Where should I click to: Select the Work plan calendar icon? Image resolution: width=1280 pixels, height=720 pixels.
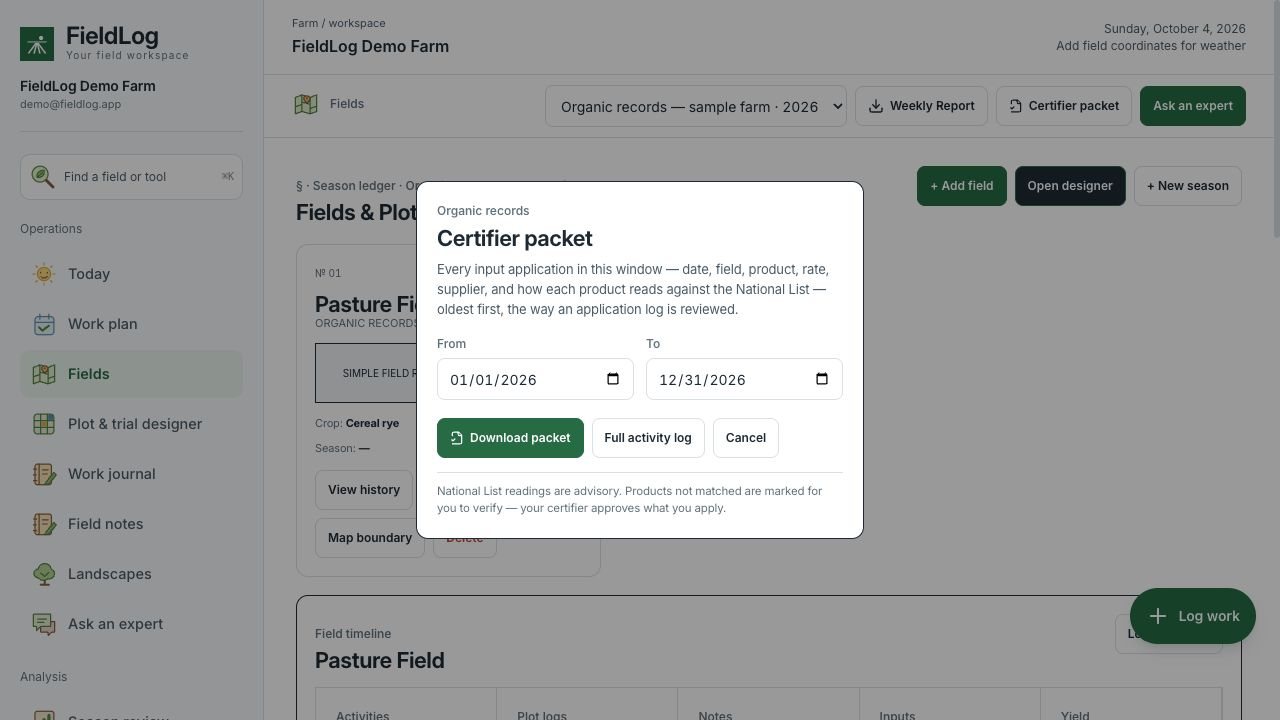(44, 324)
